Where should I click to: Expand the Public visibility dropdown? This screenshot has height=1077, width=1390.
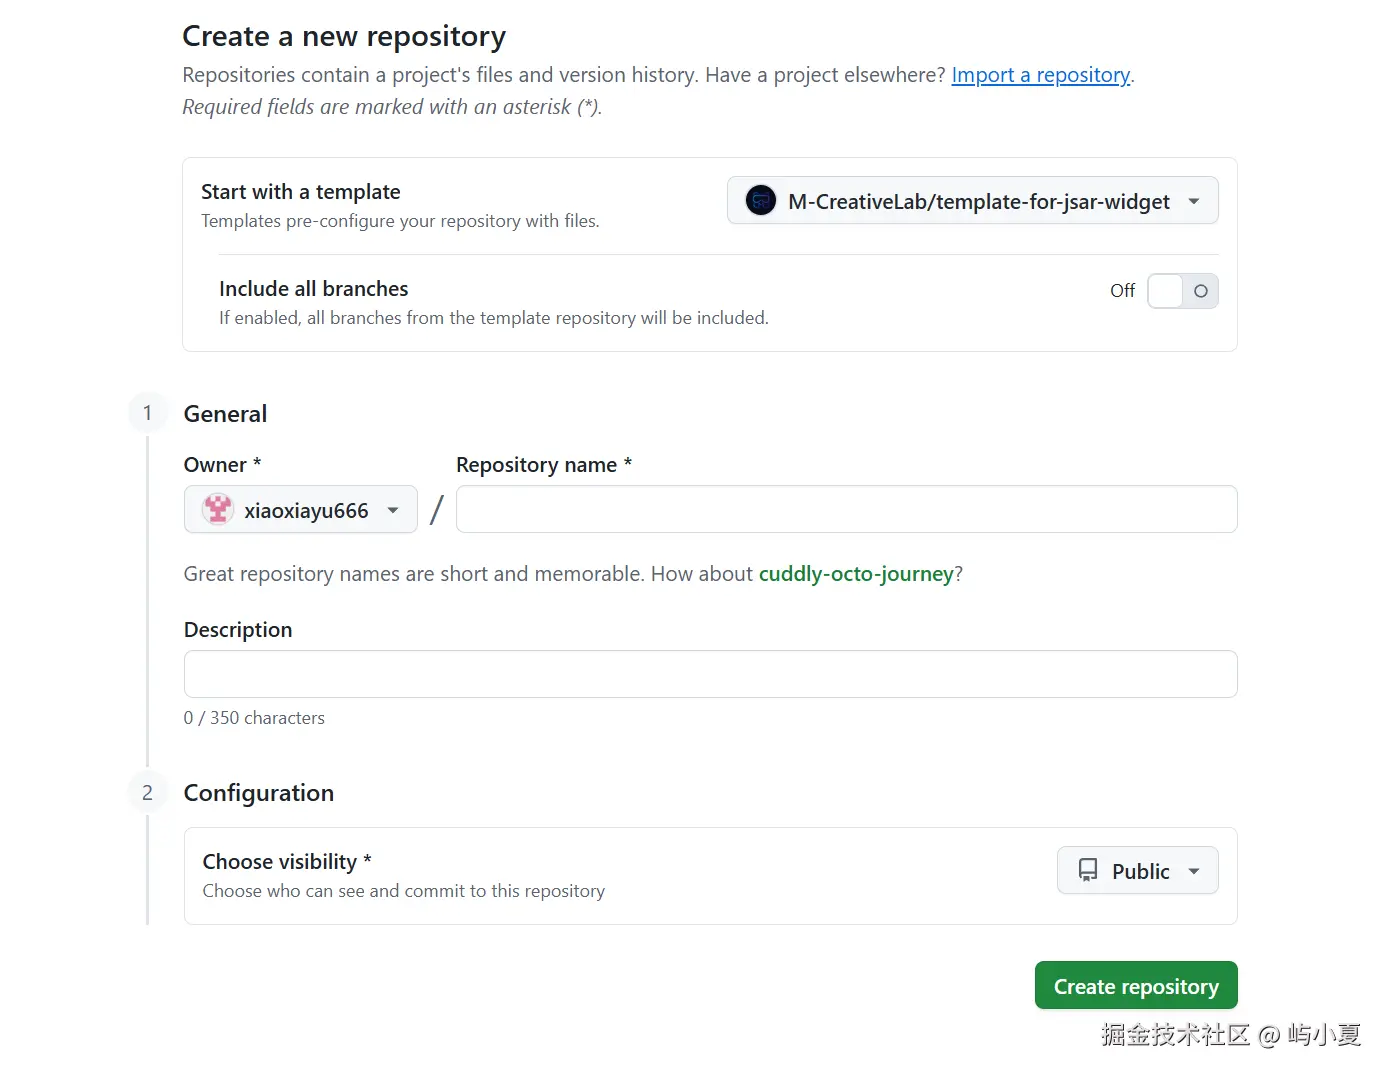1137,871
